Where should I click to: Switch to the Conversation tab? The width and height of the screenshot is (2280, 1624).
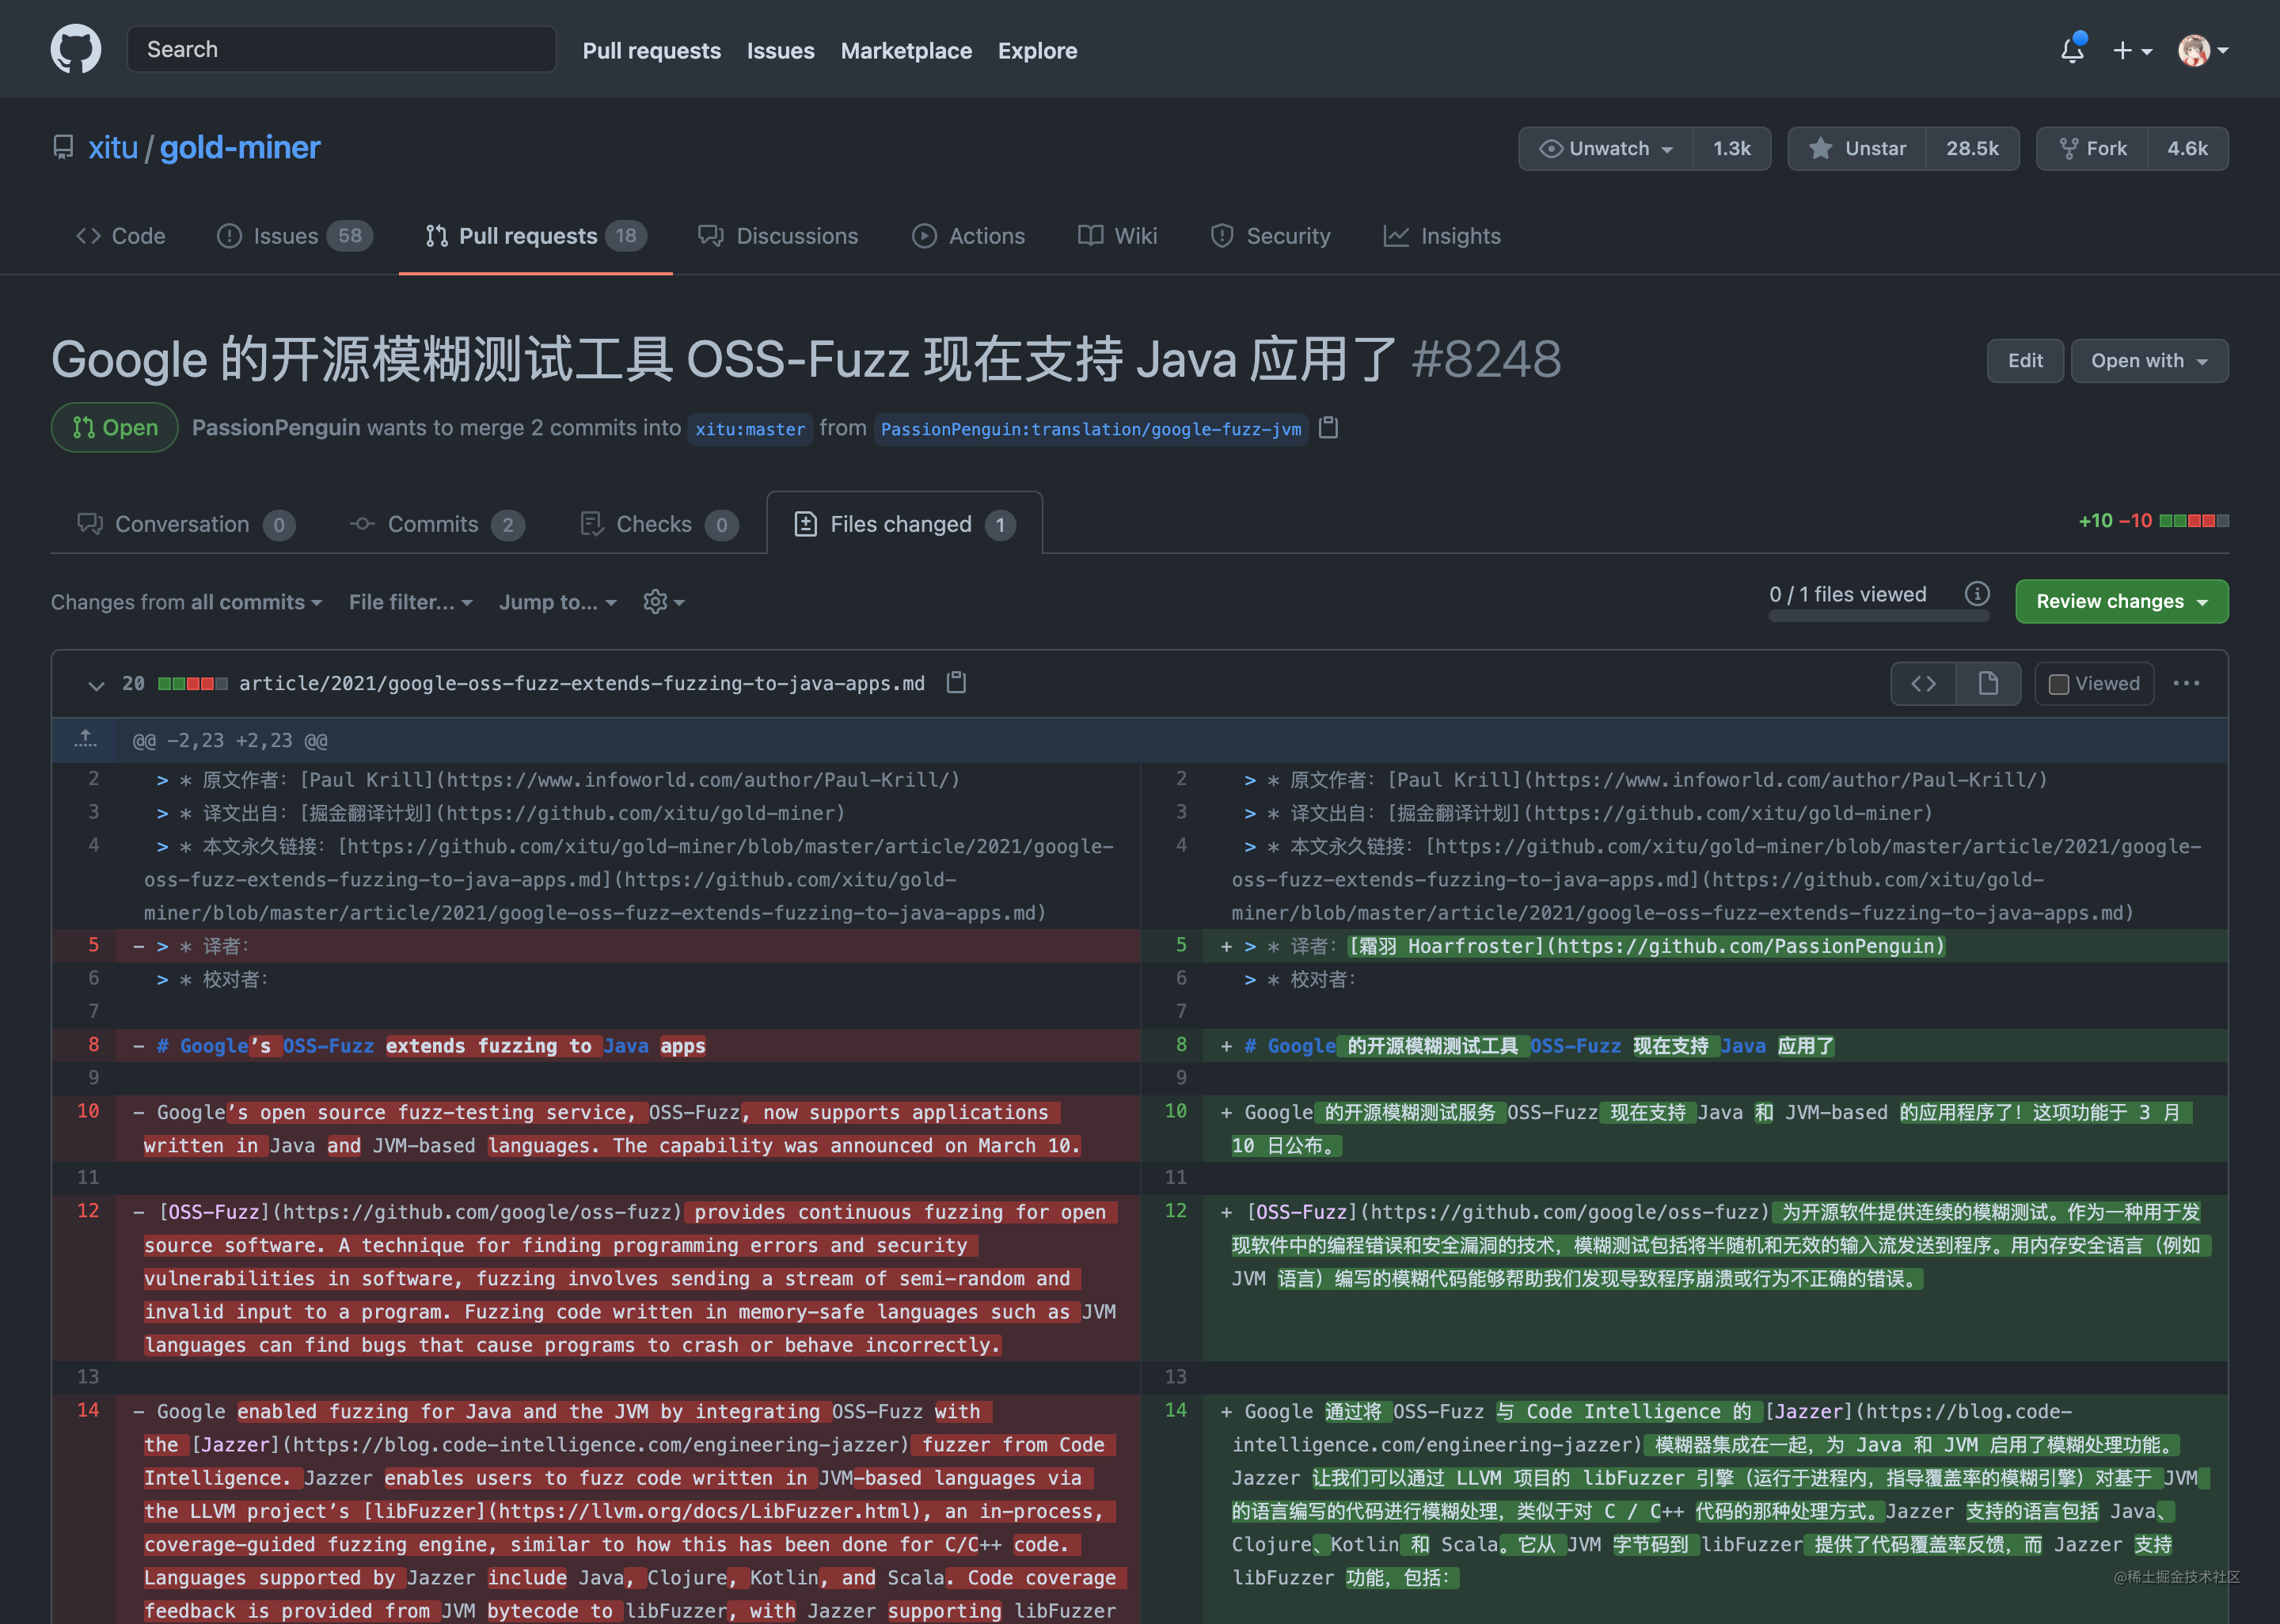point(186,524)
